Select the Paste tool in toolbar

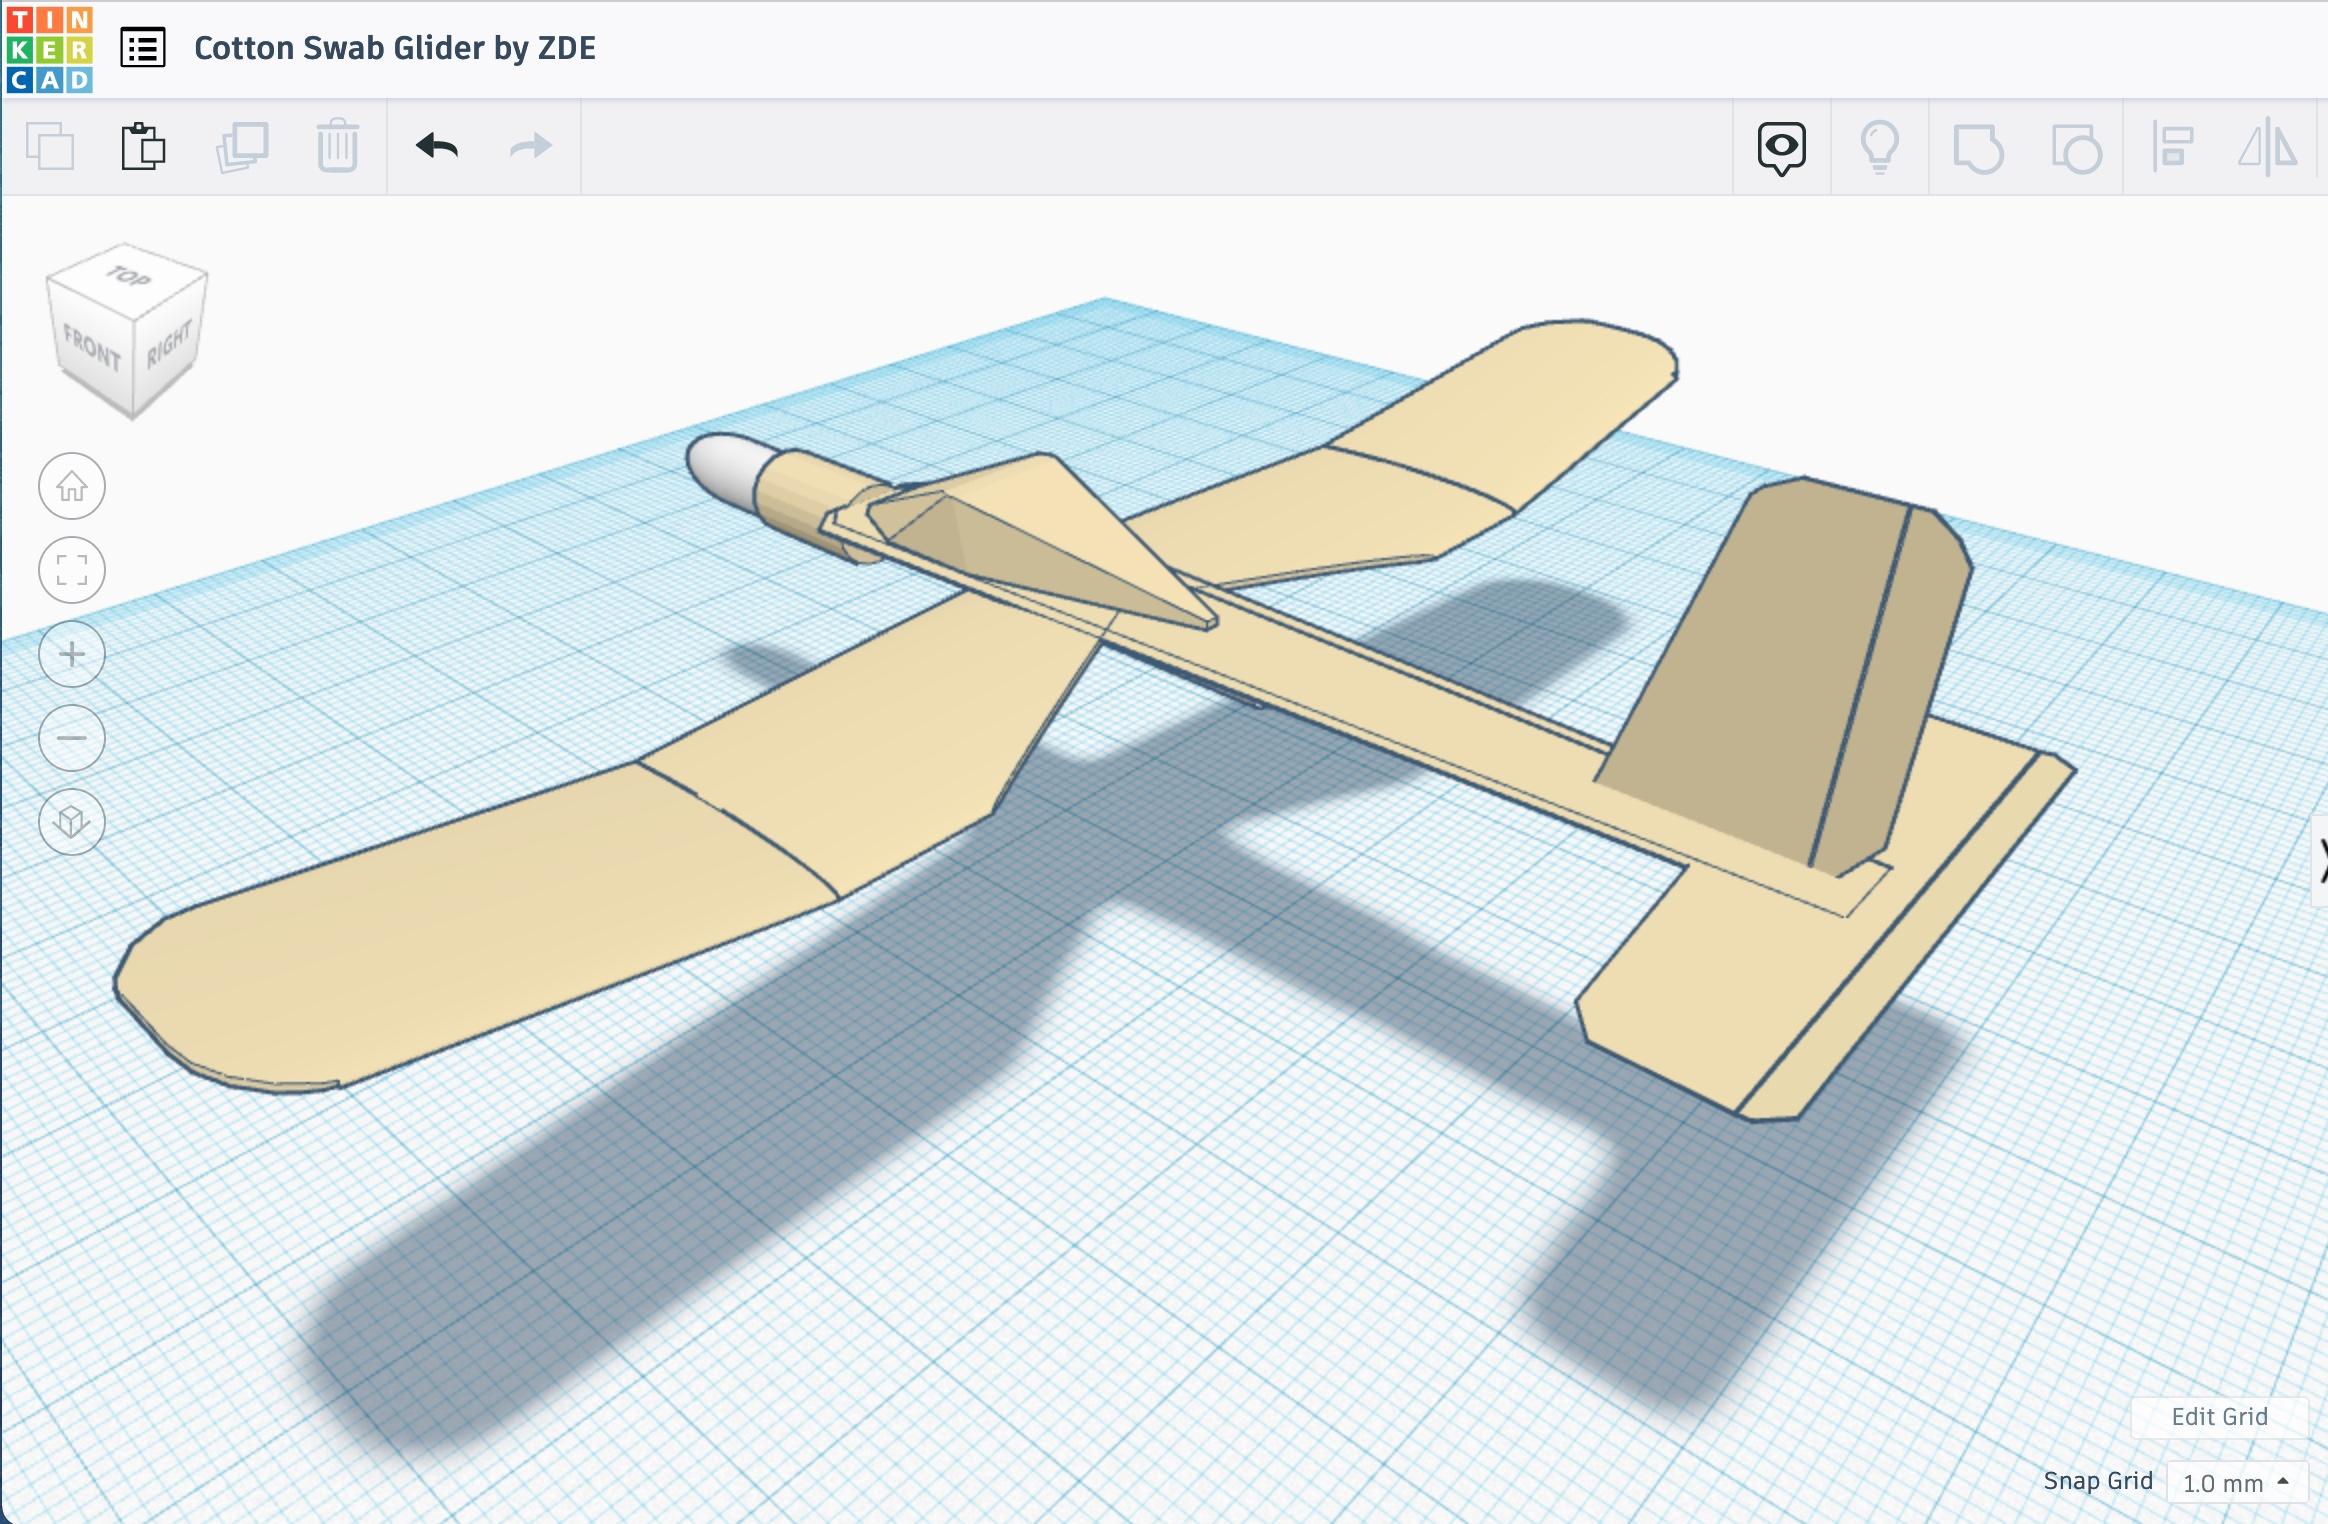click(144, 145)
